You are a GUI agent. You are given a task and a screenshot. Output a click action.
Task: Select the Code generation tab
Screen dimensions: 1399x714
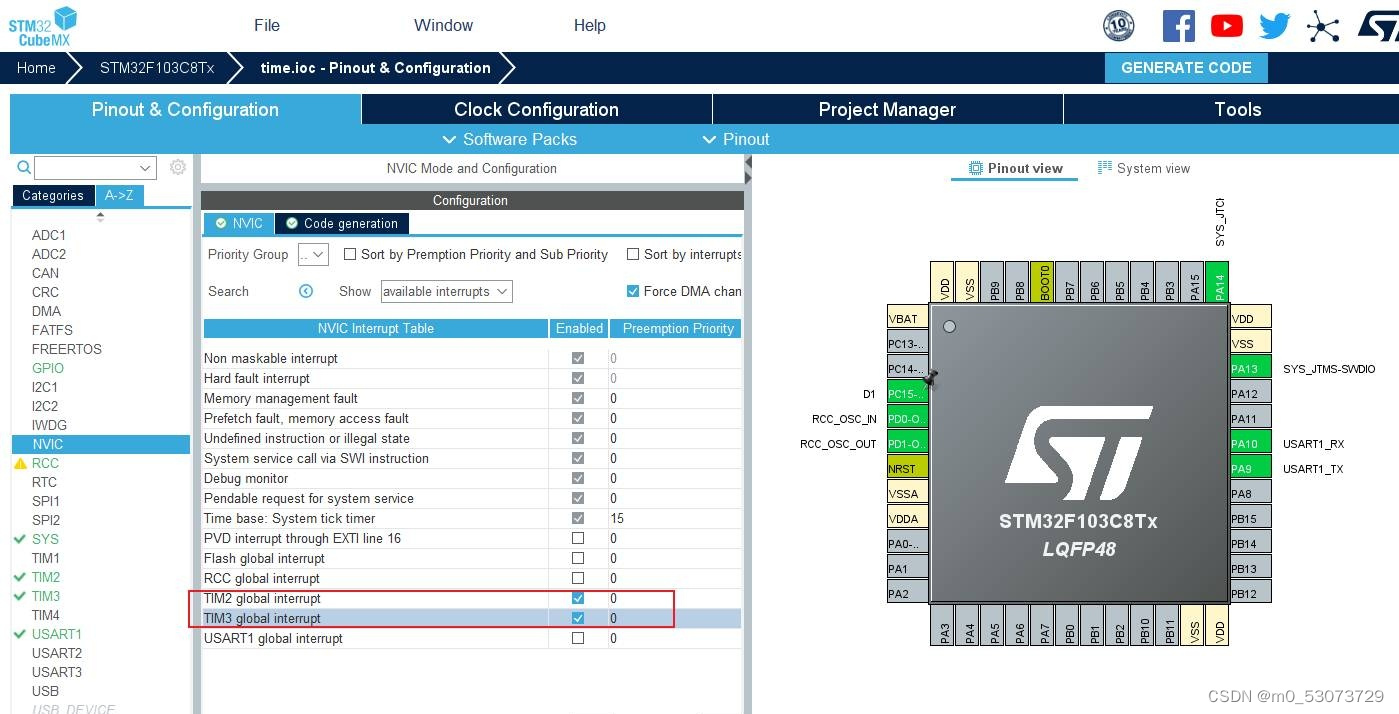pyautogui.click(x=342, y=223)
